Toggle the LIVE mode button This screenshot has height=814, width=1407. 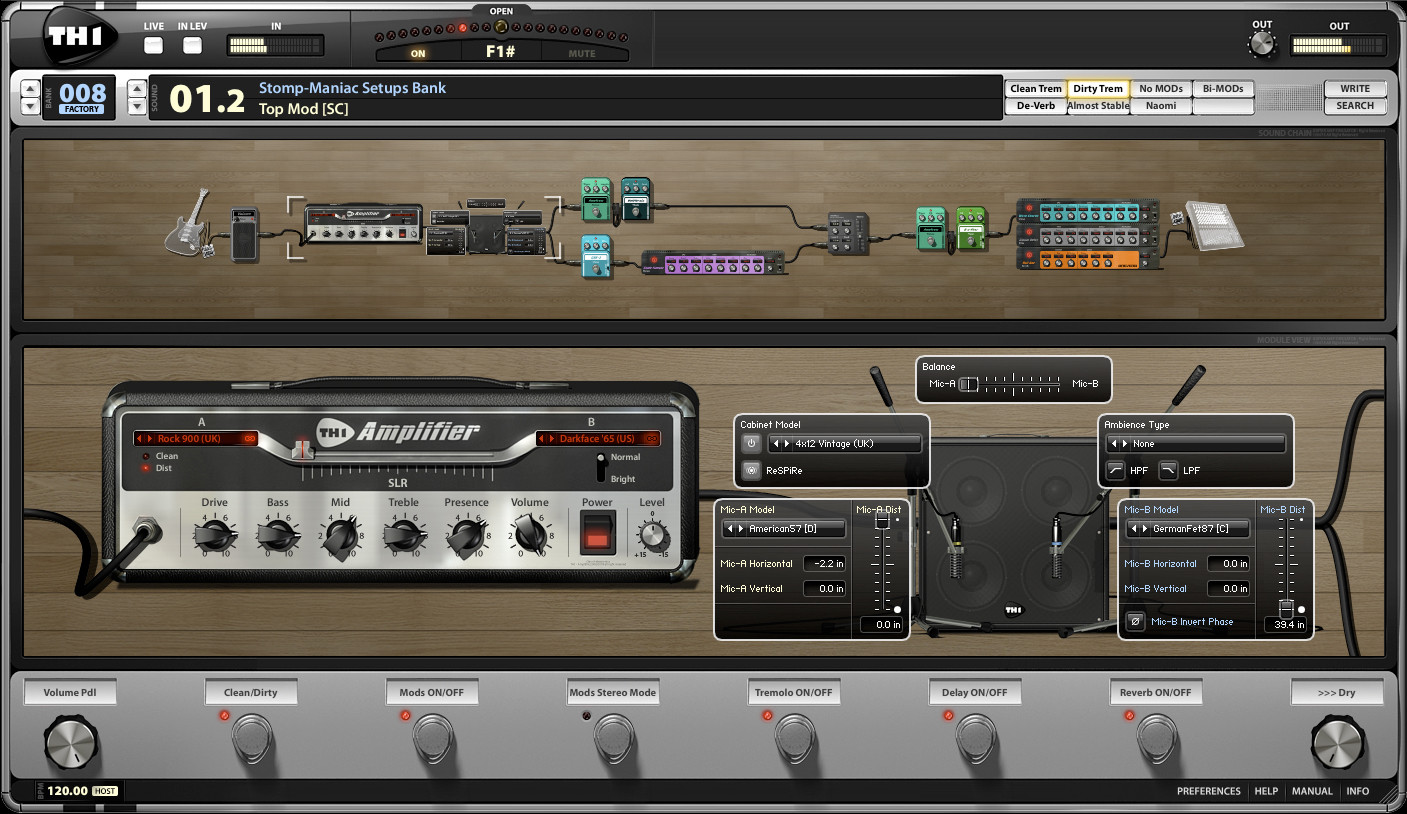153,45
